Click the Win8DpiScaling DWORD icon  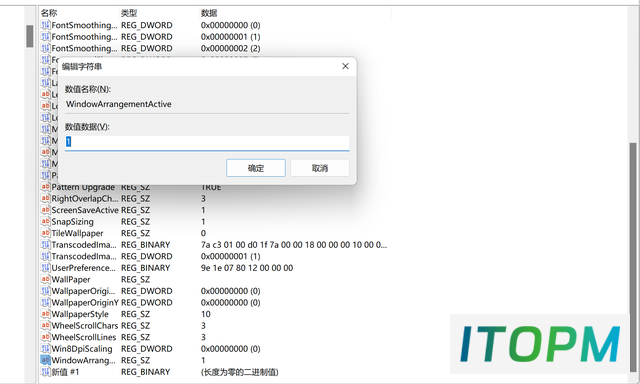tap(45, 348)
